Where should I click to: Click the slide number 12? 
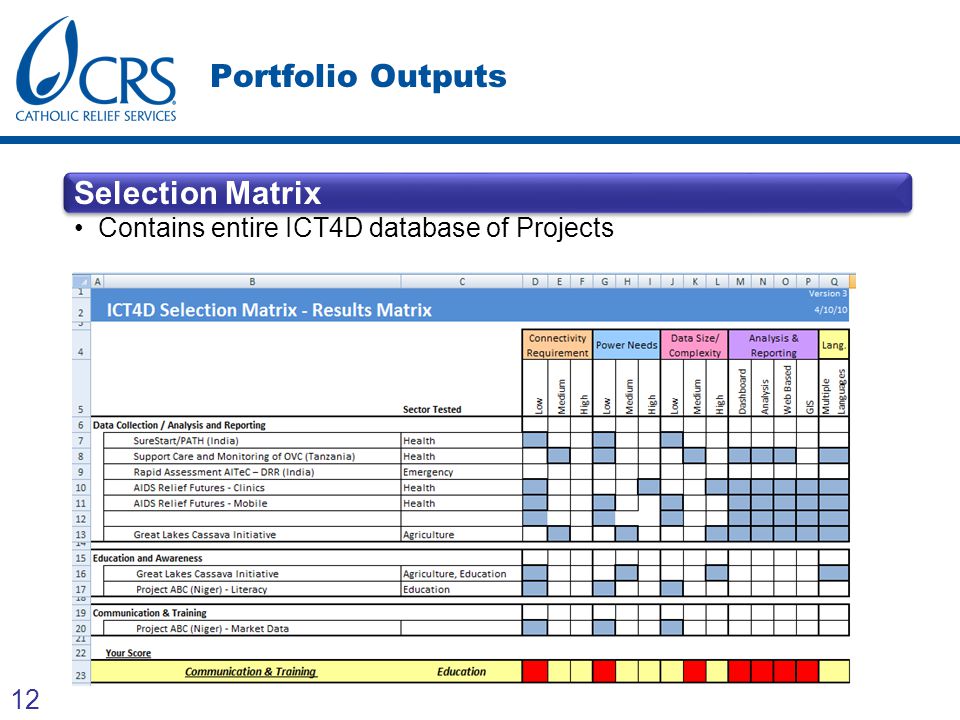tap(25, 700)
